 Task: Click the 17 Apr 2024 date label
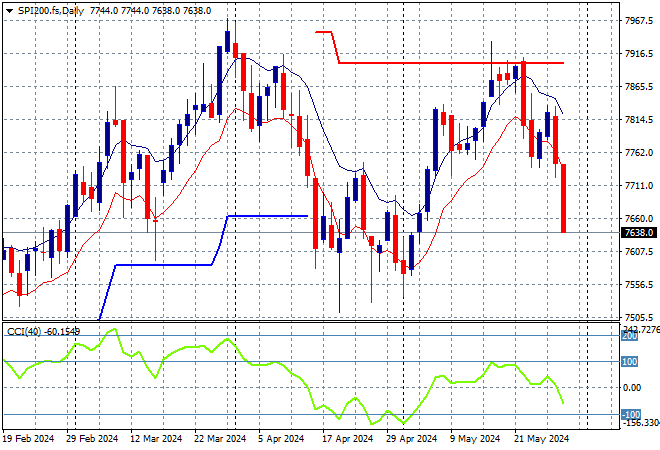point(348,439)
